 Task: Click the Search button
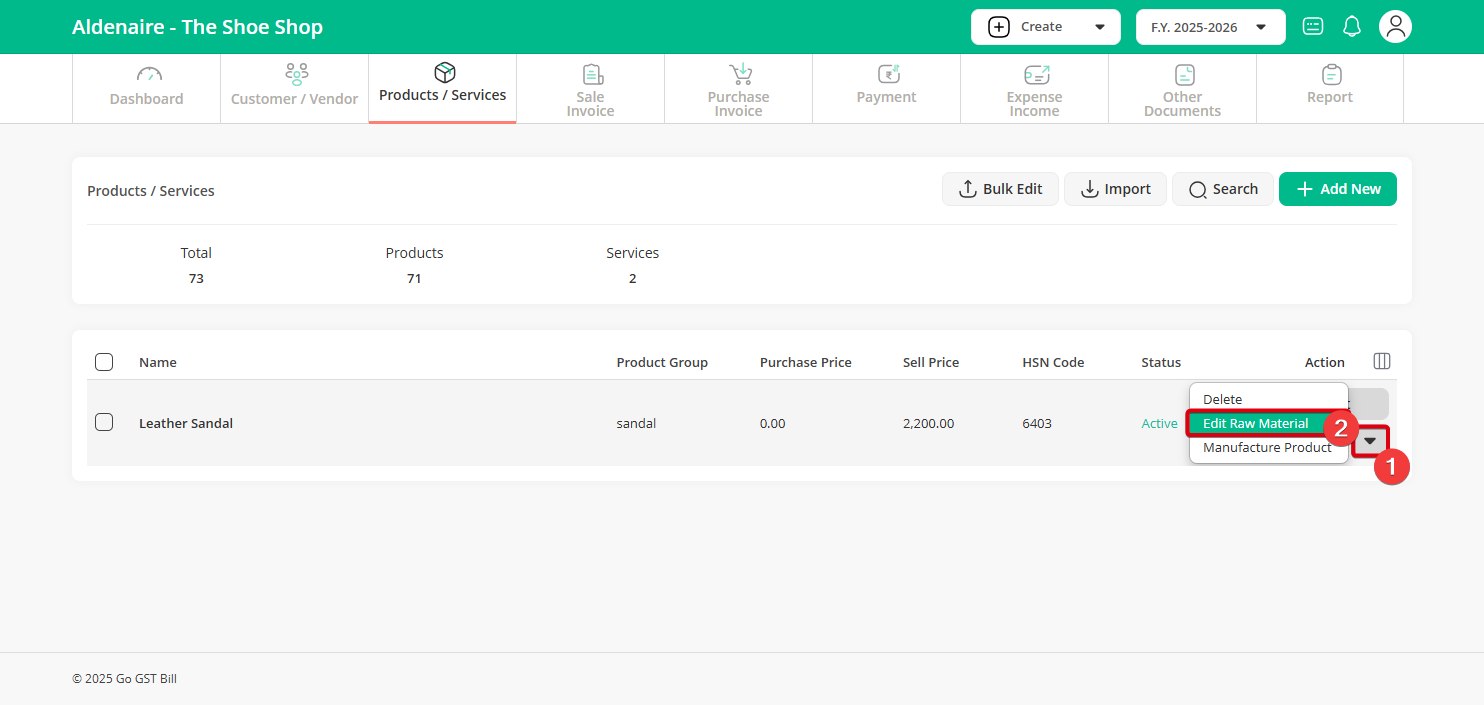point(1222,189)
